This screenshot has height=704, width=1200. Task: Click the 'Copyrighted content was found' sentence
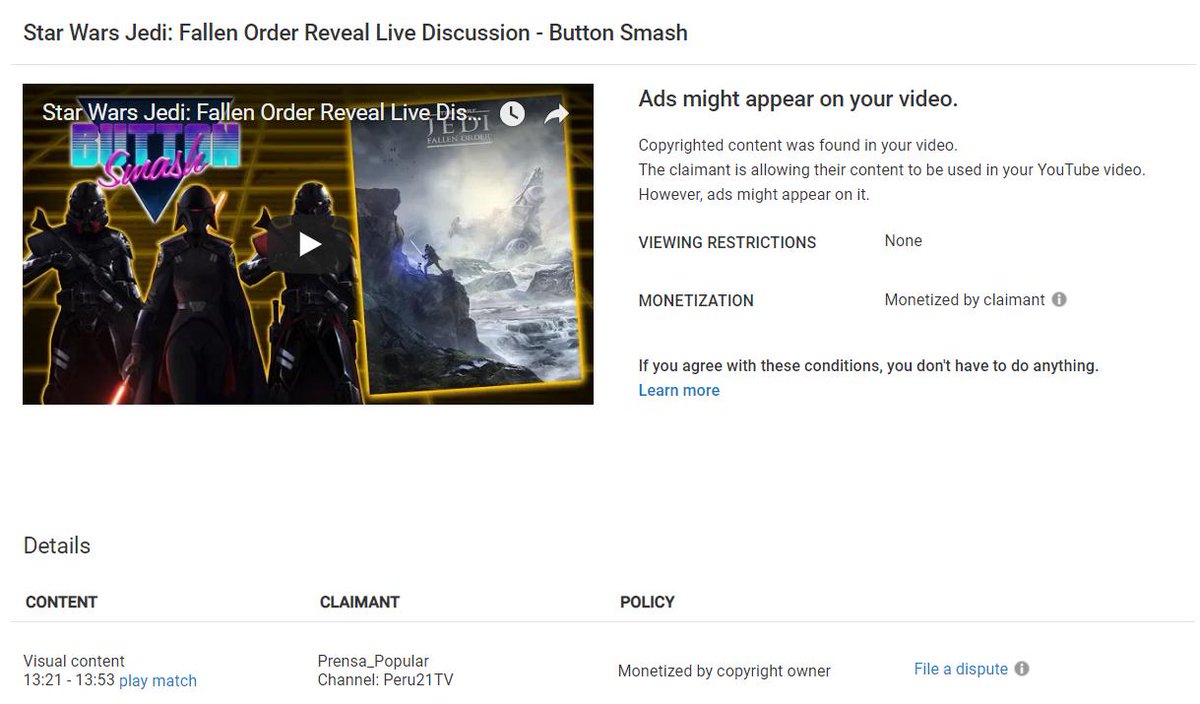798,145
